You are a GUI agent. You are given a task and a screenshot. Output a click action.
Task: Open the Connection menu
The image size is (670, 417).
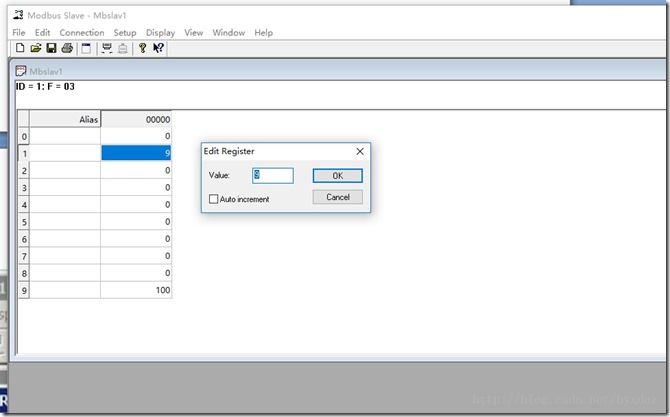pyautogui.click(x=82, y=32)
